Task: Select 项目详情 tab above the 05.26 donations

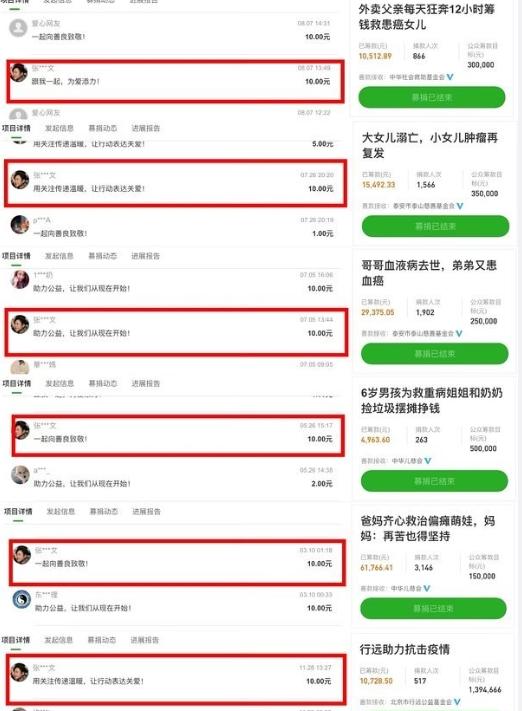Action: [x=17, y=384]
